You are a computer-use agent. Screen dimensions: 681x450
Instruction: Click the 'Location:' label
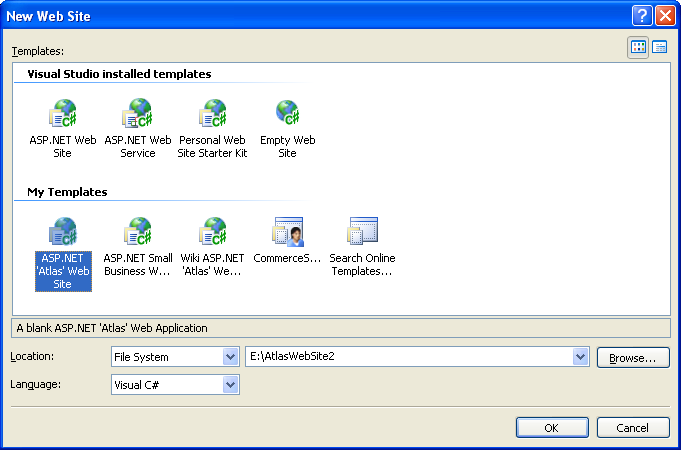point(32,356)
